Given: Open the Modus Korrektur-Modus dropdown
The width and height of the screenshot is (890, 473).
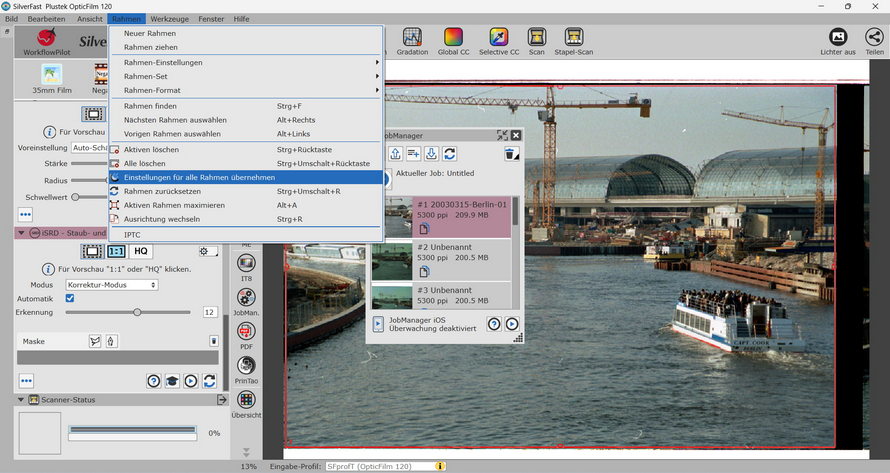Looking at the screenshot, I should point(112,285).
